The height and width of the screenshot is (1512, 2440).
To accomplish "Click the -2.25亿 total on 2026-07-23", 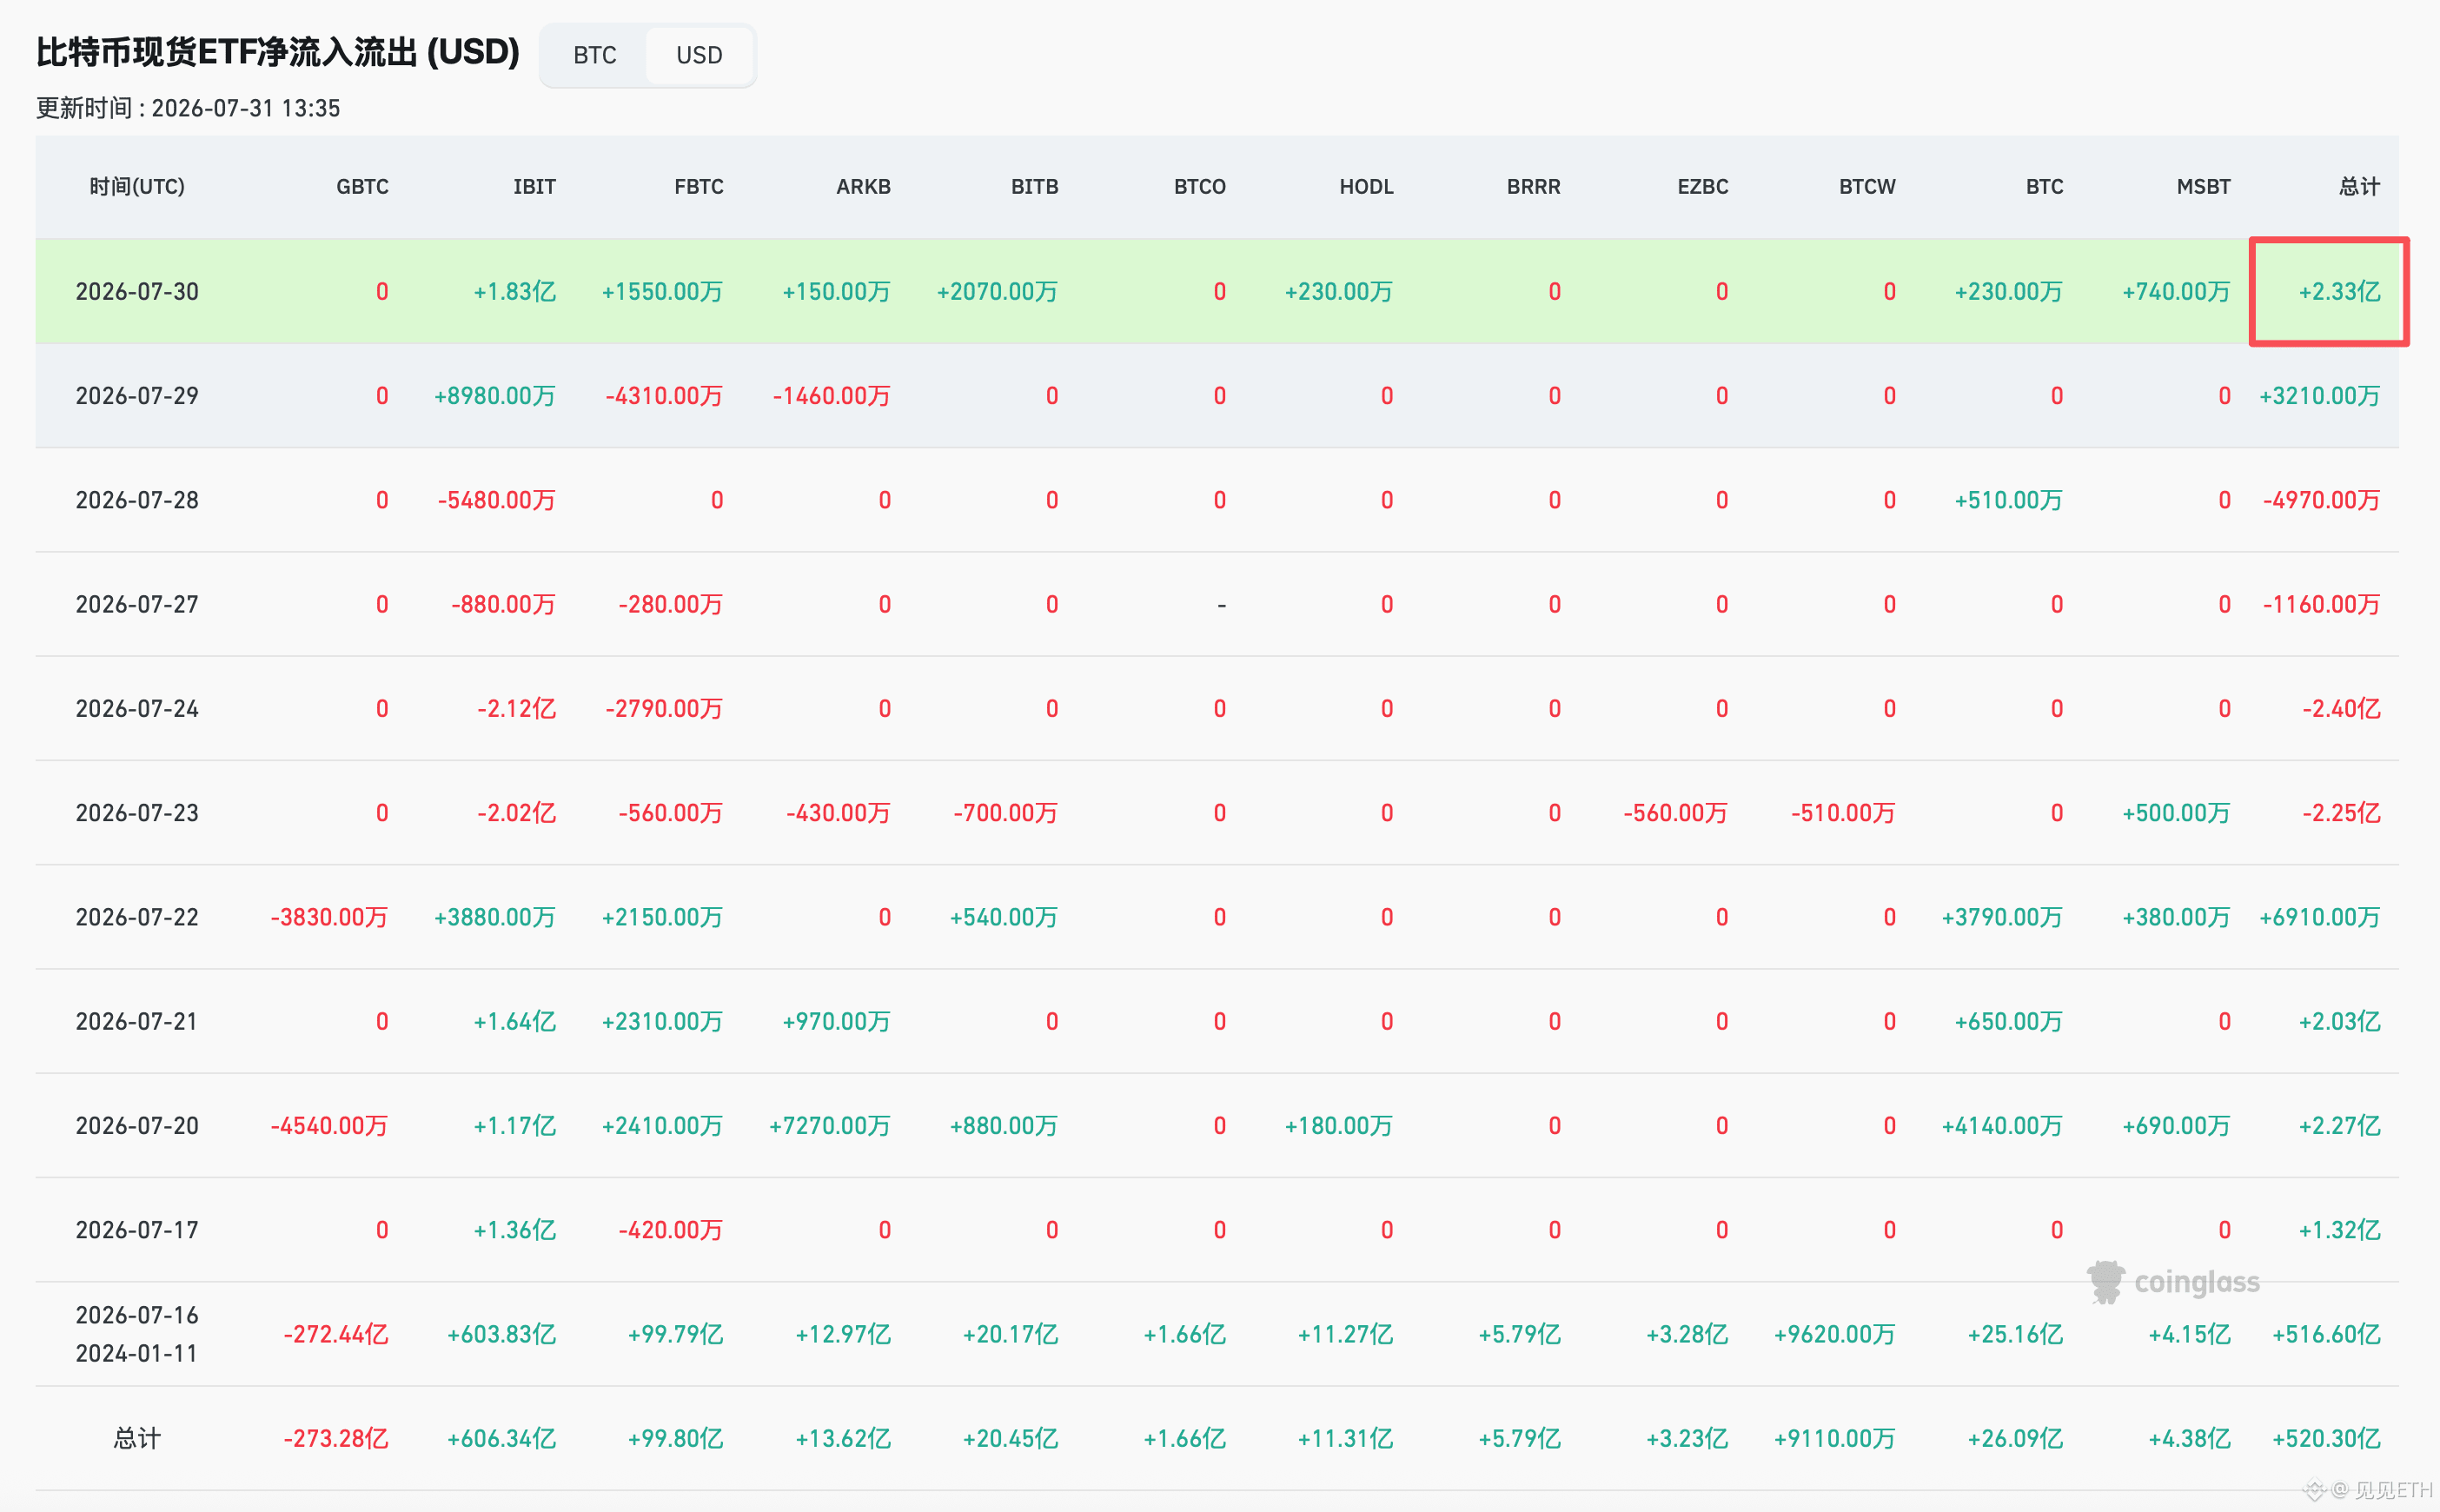I will pyautogui.click(x=2341, y=813).
